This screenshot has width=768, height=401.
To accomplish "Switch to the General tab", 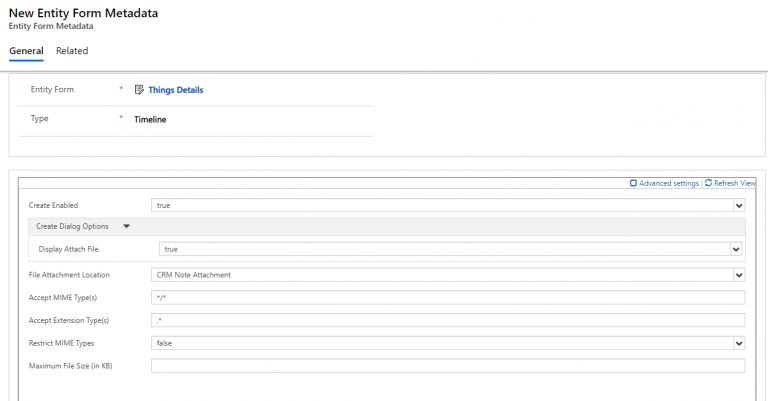I will point(26,51).
